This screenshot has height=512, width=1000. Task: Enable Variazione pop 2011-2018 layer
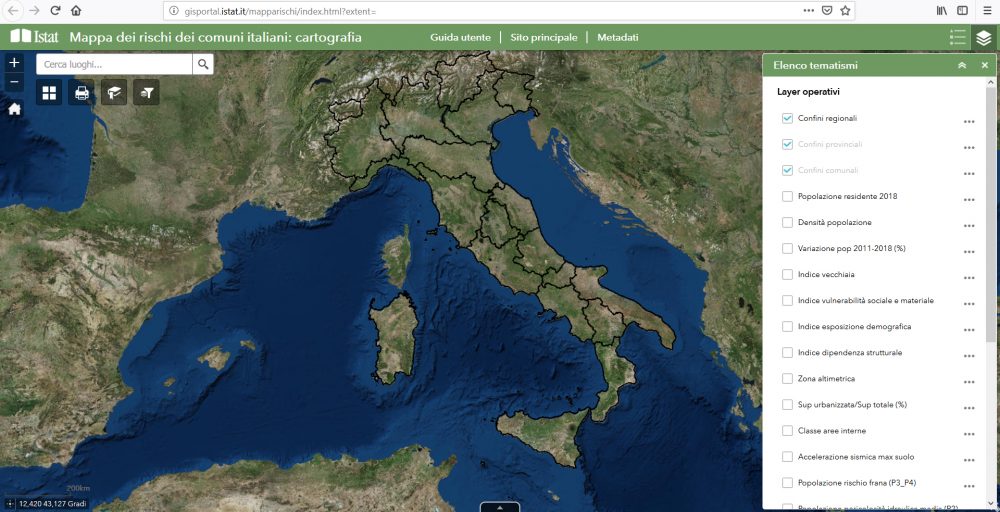coord(787,248)
